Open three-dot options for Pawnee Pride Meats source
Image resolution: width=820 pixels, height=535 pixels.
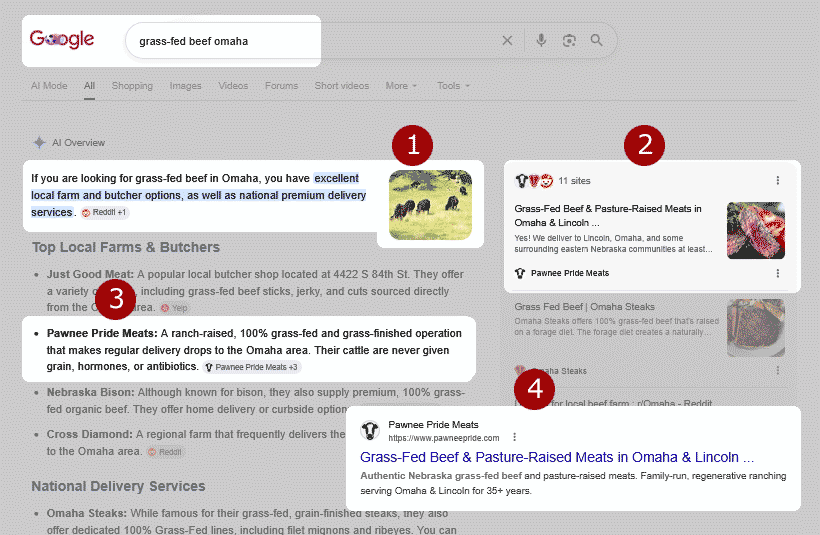tap(778, 273)
